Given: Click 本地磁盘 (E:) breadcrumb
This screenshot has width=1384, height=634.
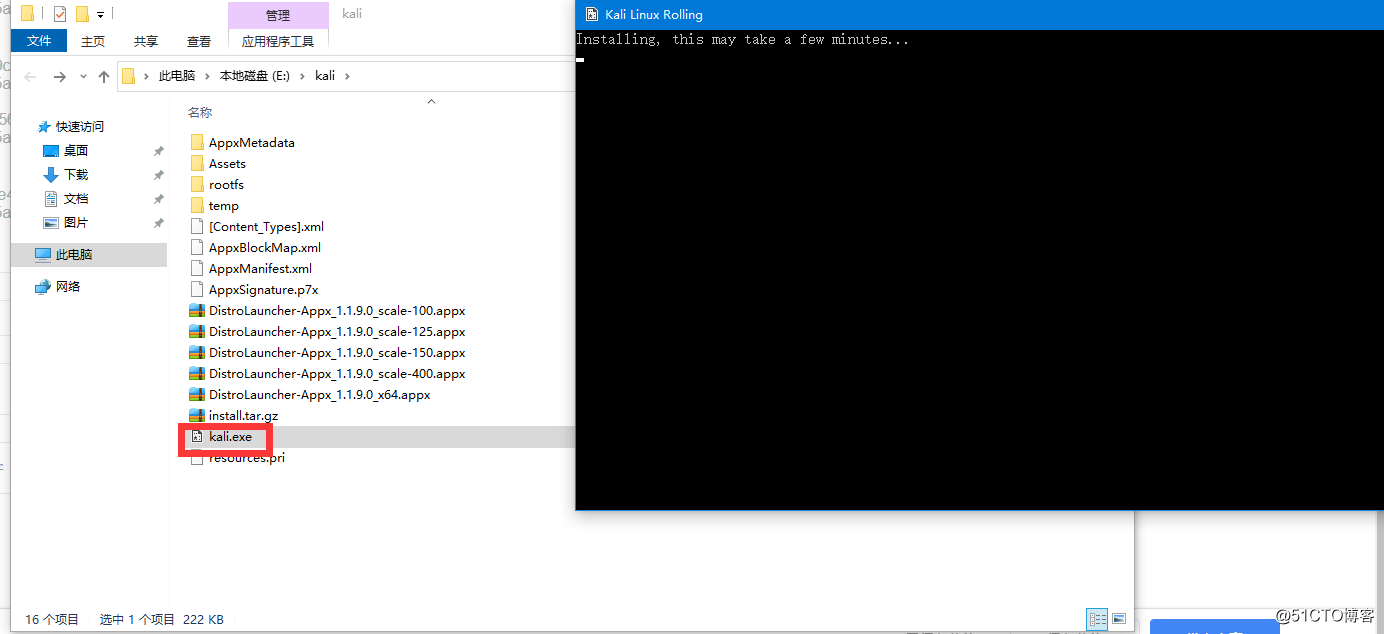Looking at the screenshot, I should tap(255, 76).
